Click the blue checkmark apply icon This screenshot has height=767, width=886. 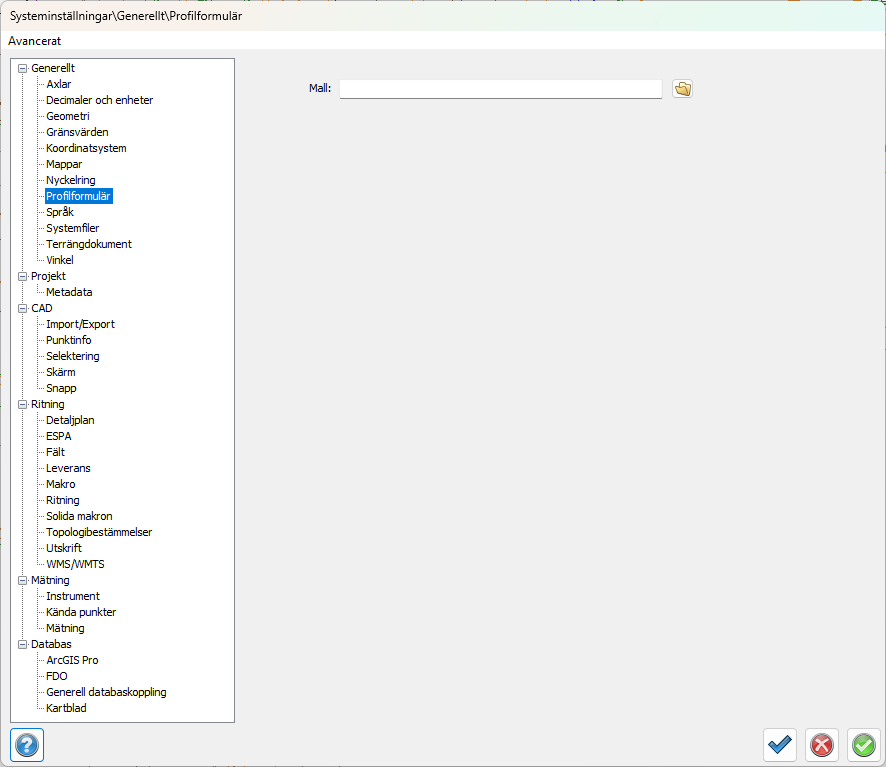coord(779,745)
